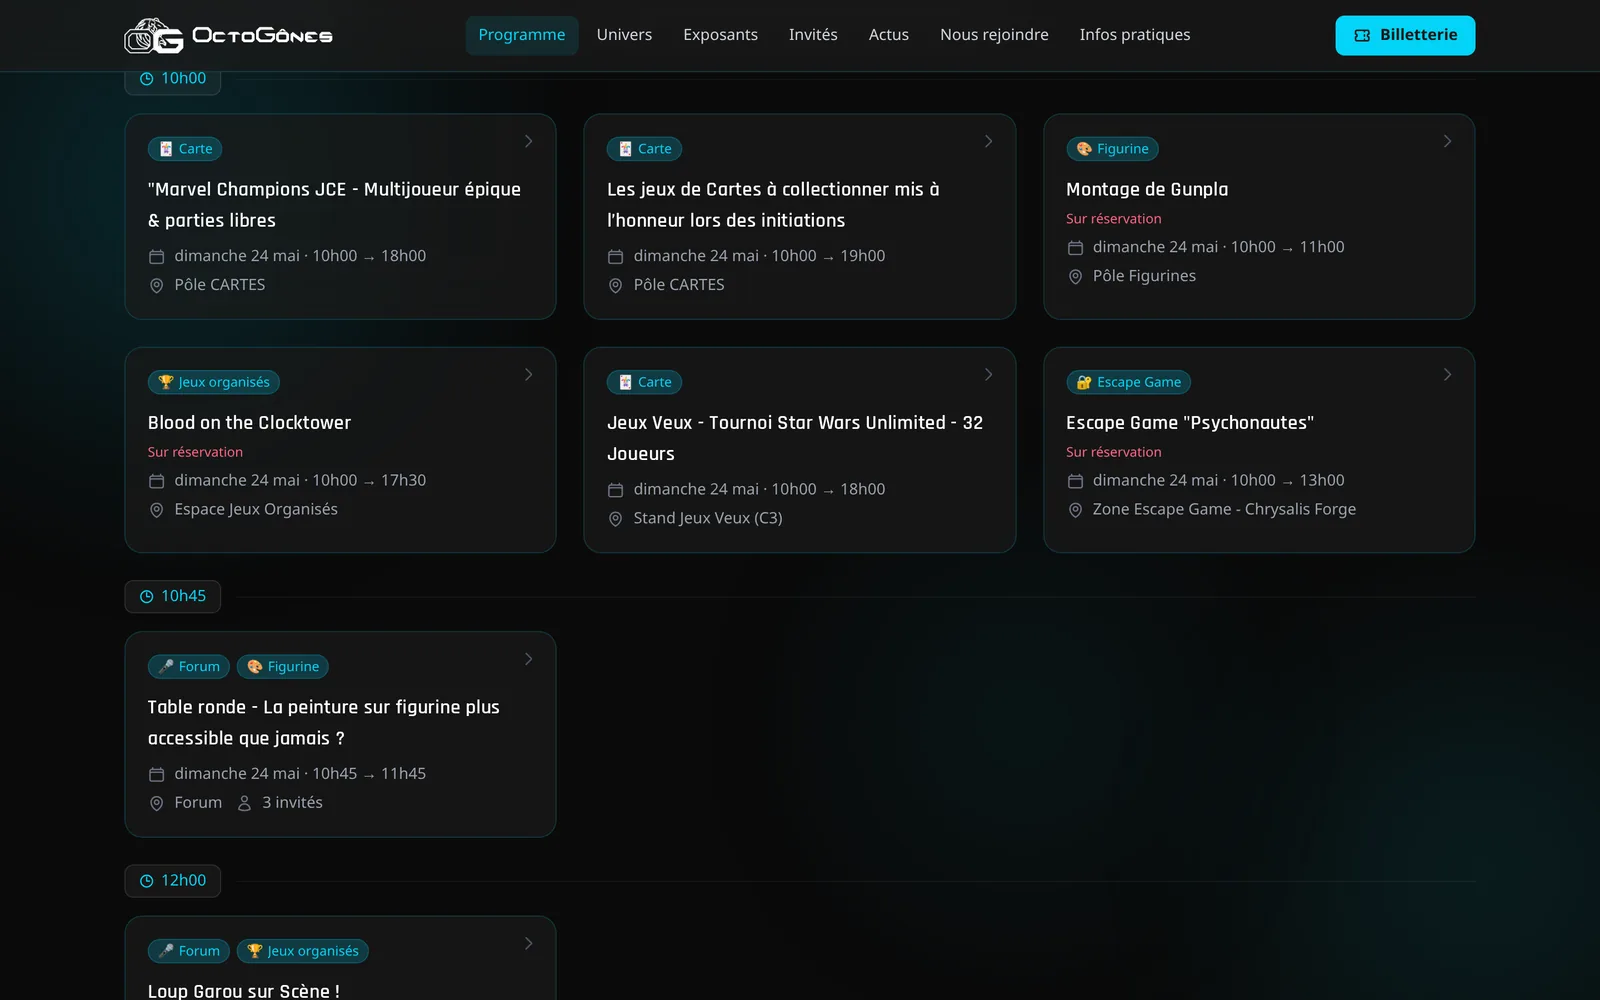Screen dimensions: 1600x1000
Task: Click the clock icon next to 12h00
Action: tap(147, 881)
